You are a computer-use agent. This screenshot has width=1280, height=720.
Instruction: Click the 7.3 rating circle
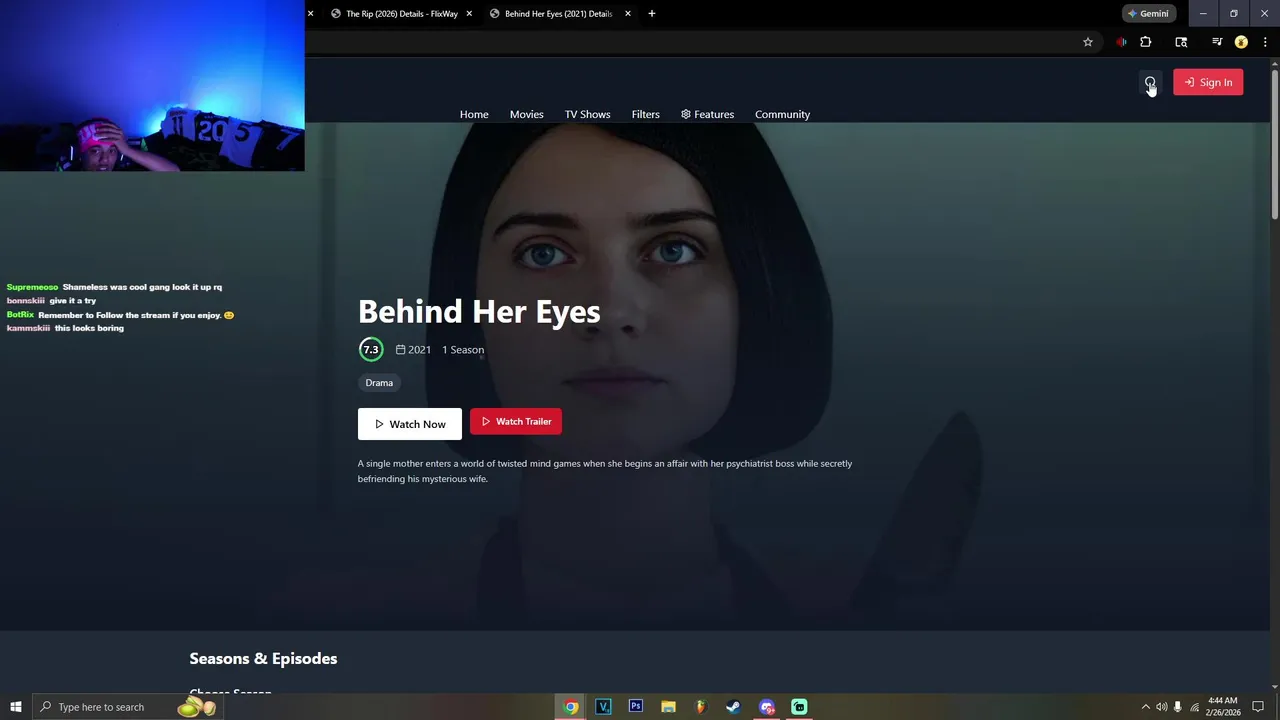[371, 349]
